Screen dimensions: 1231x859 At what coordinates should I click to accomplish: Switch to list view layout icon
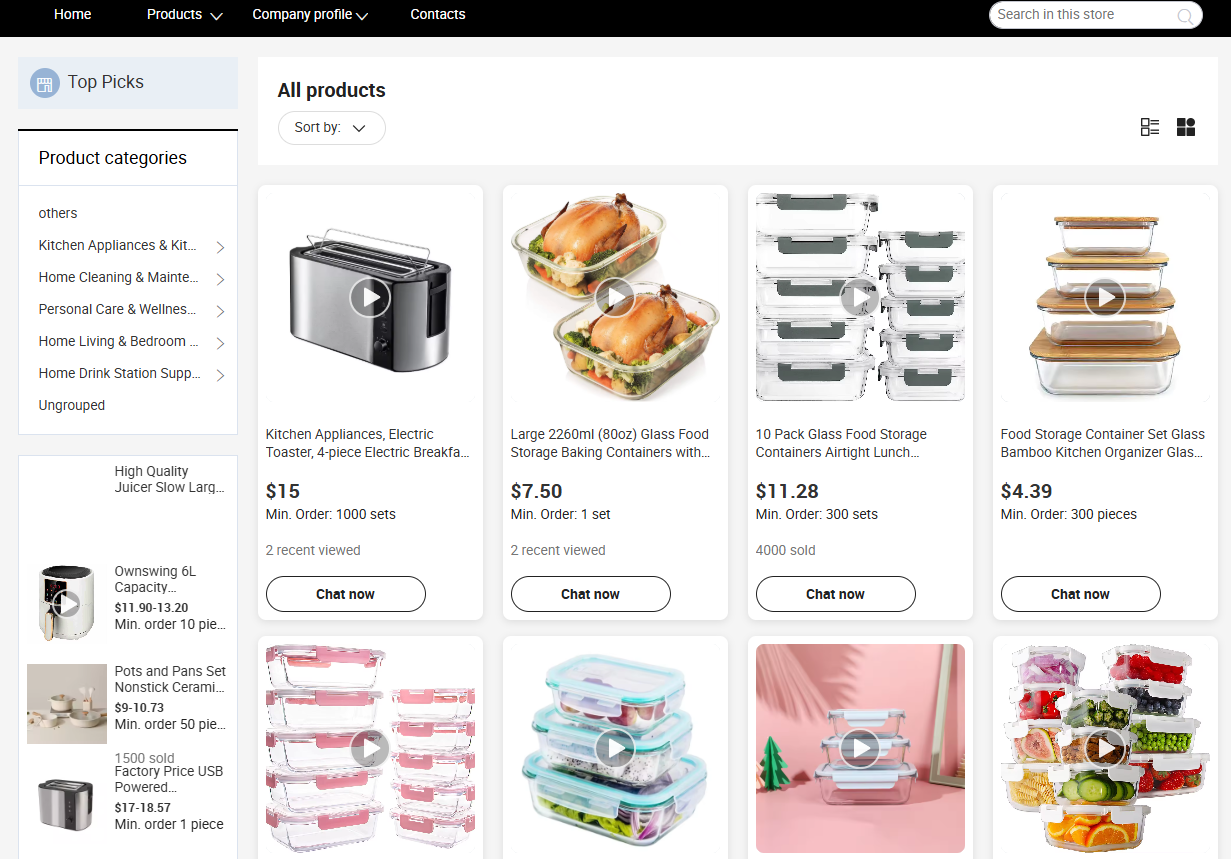point(1150,127)
